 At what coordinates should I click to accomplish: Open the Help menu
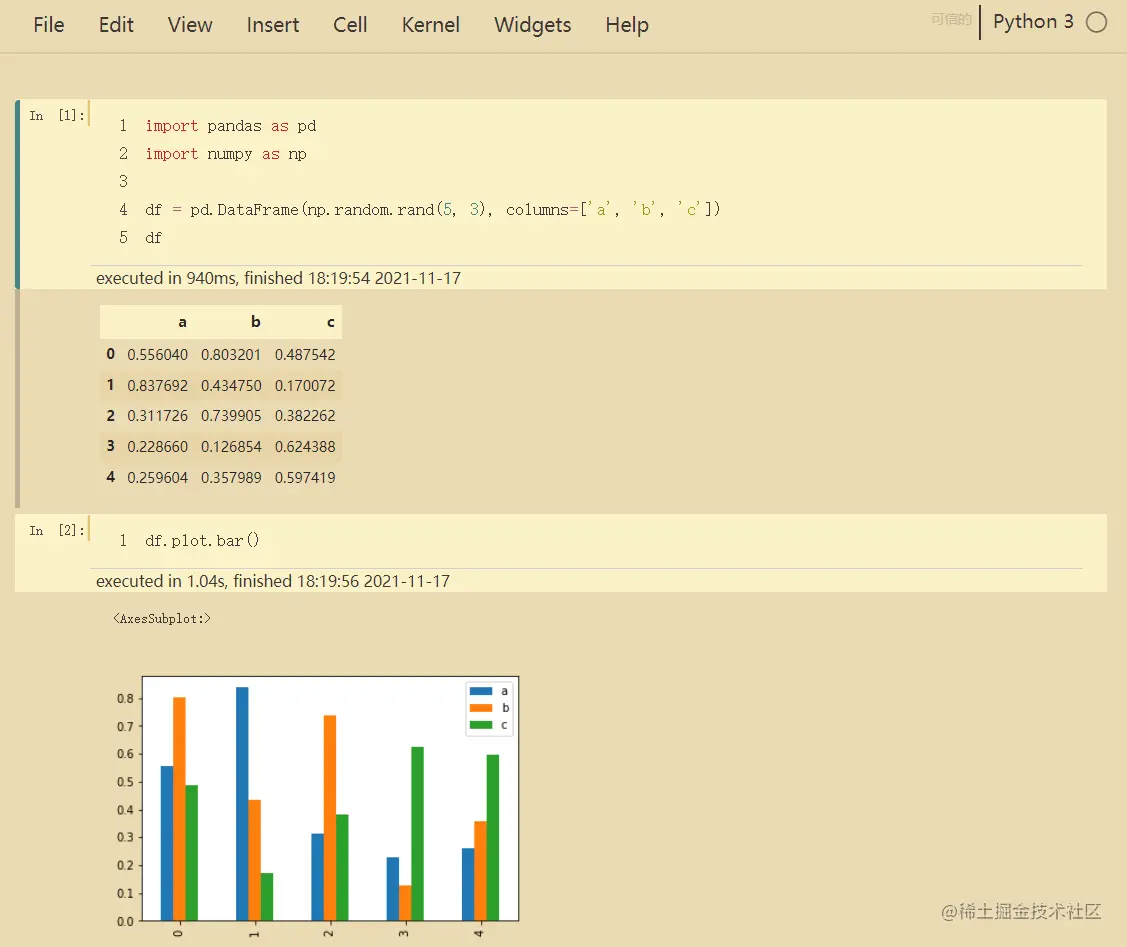pyautogui.click(x=627, y=25)
